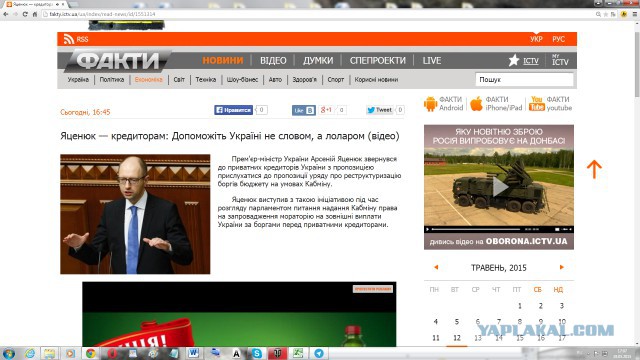Open the Авто subcategory
This screenshot has height=360, width=640.
pos(275,80)
